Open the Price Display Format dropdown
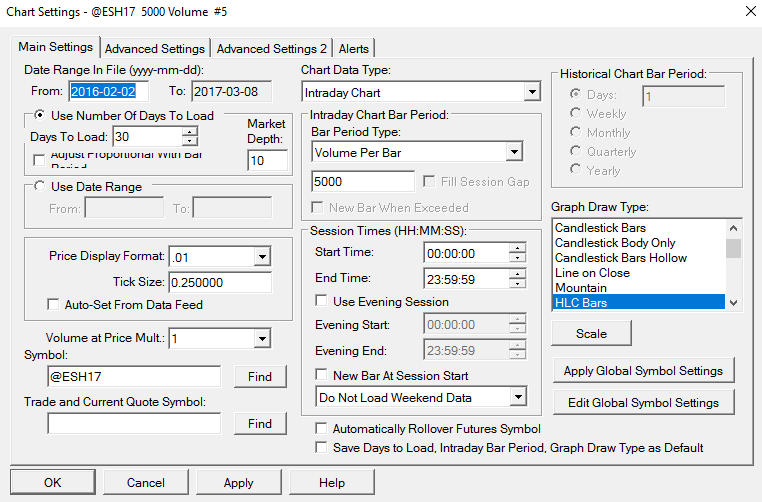Viewport: 762px width, 502px height. 262,257
